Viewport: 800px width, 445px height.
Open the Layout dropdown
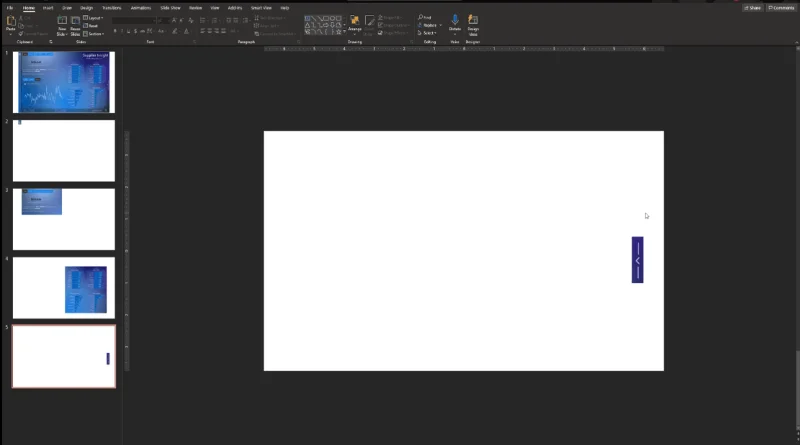[93, 18]
